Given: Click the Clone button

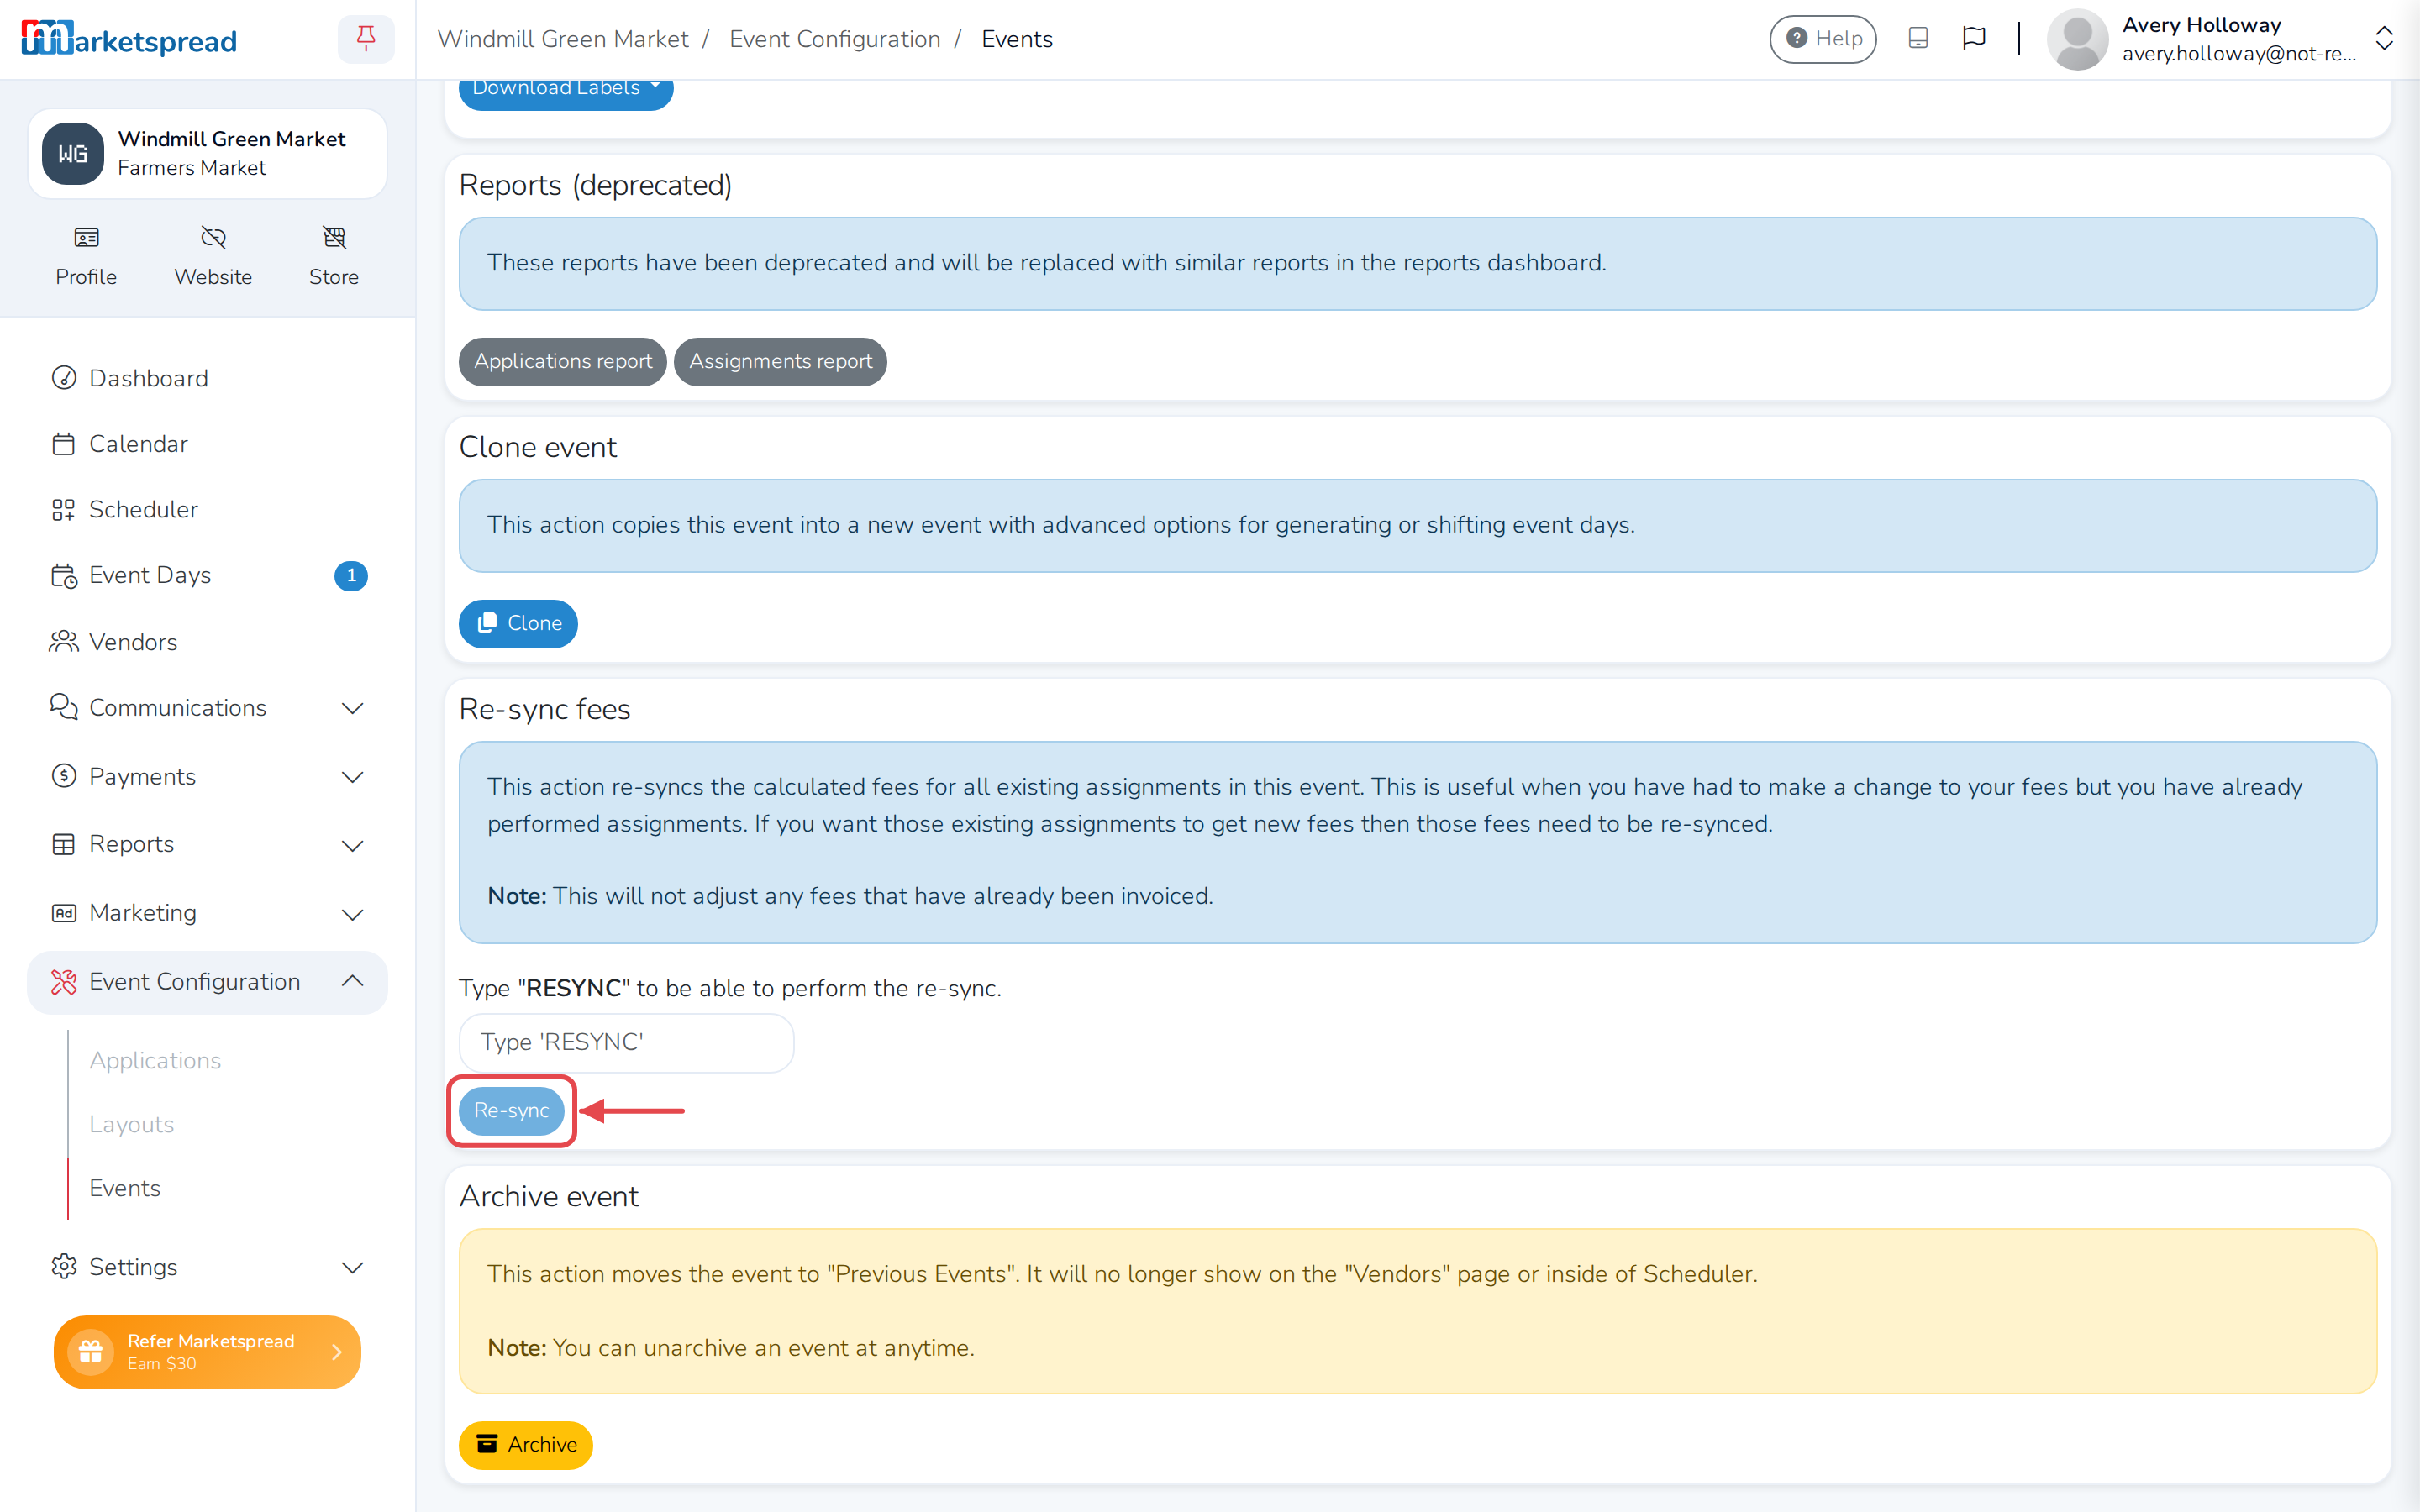Looking at the screenshot, I should 518,624.
